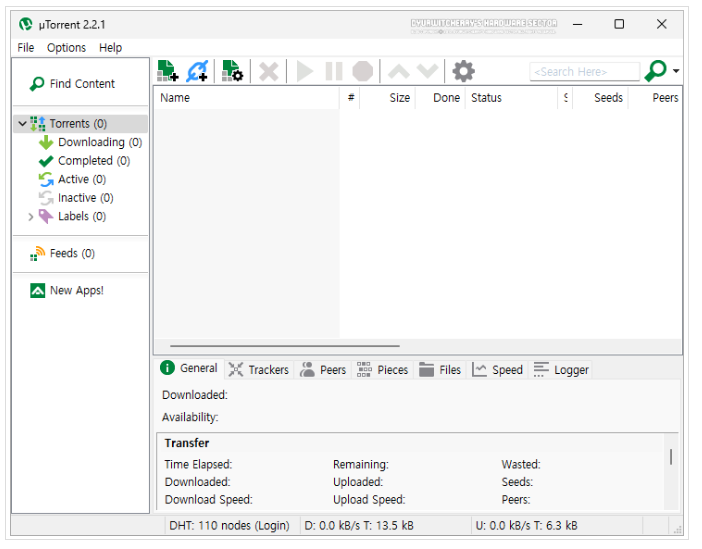Click the horizontal scrollbar in torrent list
The width and height of the screenshot is (702, 549).
pyautogui.click(x=285, y=346)
